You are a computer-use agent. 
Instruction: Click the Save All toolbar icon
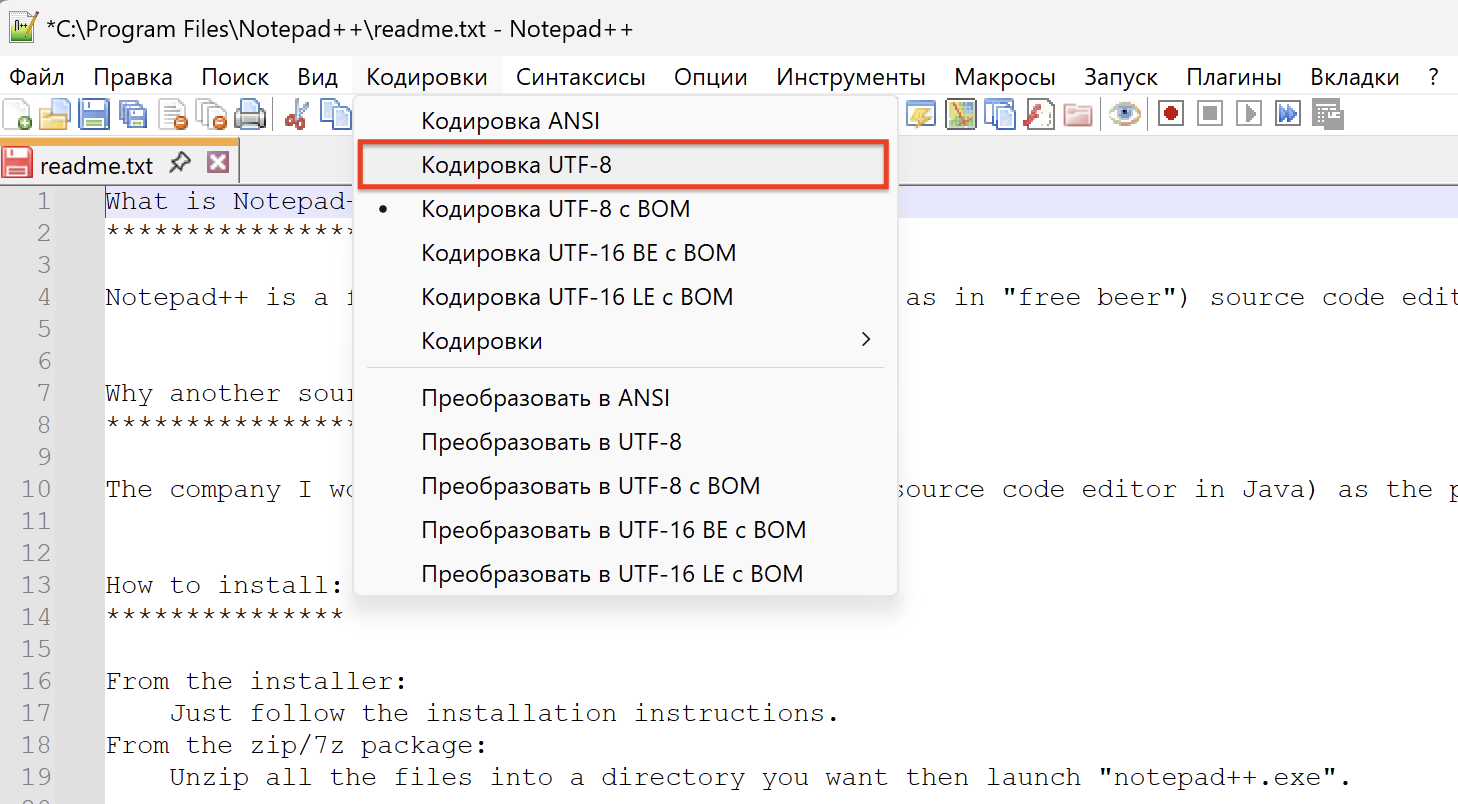tap(132, 115)
